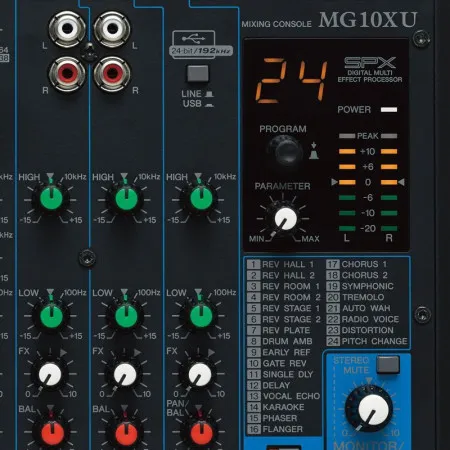Click the red BAL knob below left RCA jacks
The image size is (450, 450).
coord(52,434)
